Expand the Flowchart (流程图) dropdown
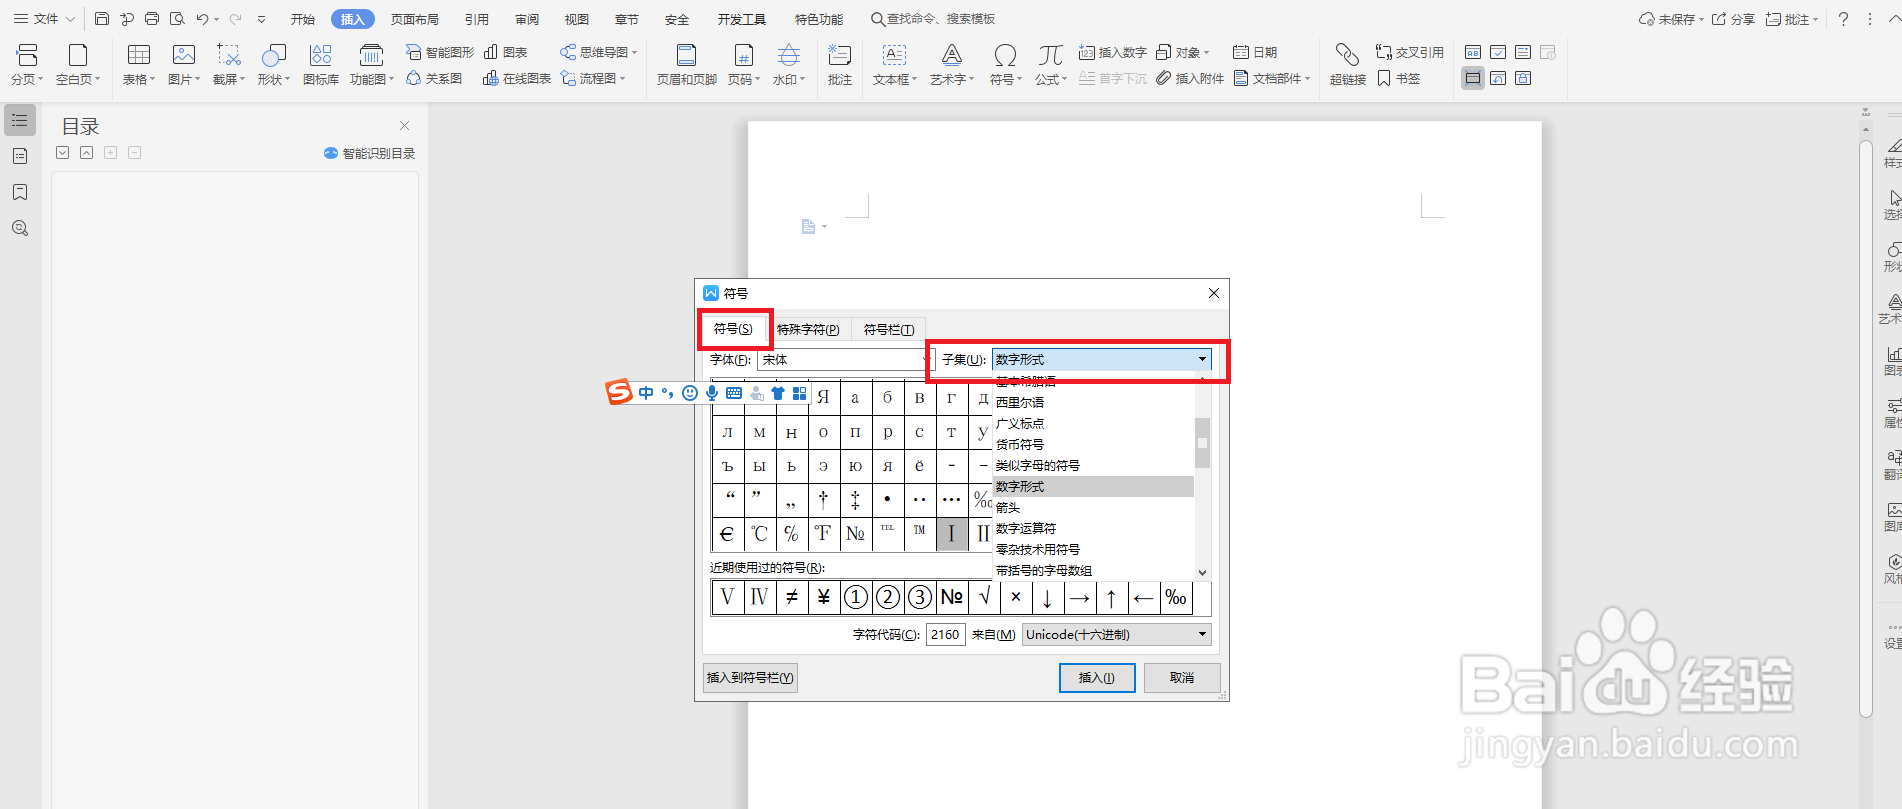The image size is (1902, 809). pos(622,78)
